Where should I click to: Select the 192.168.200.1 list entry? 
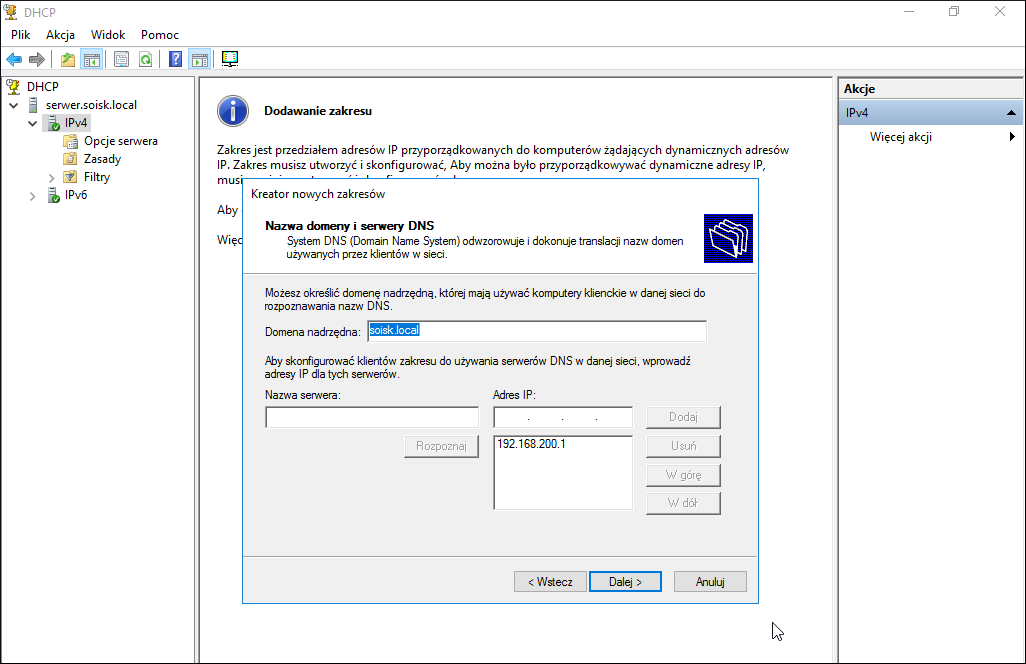point(531,444)
